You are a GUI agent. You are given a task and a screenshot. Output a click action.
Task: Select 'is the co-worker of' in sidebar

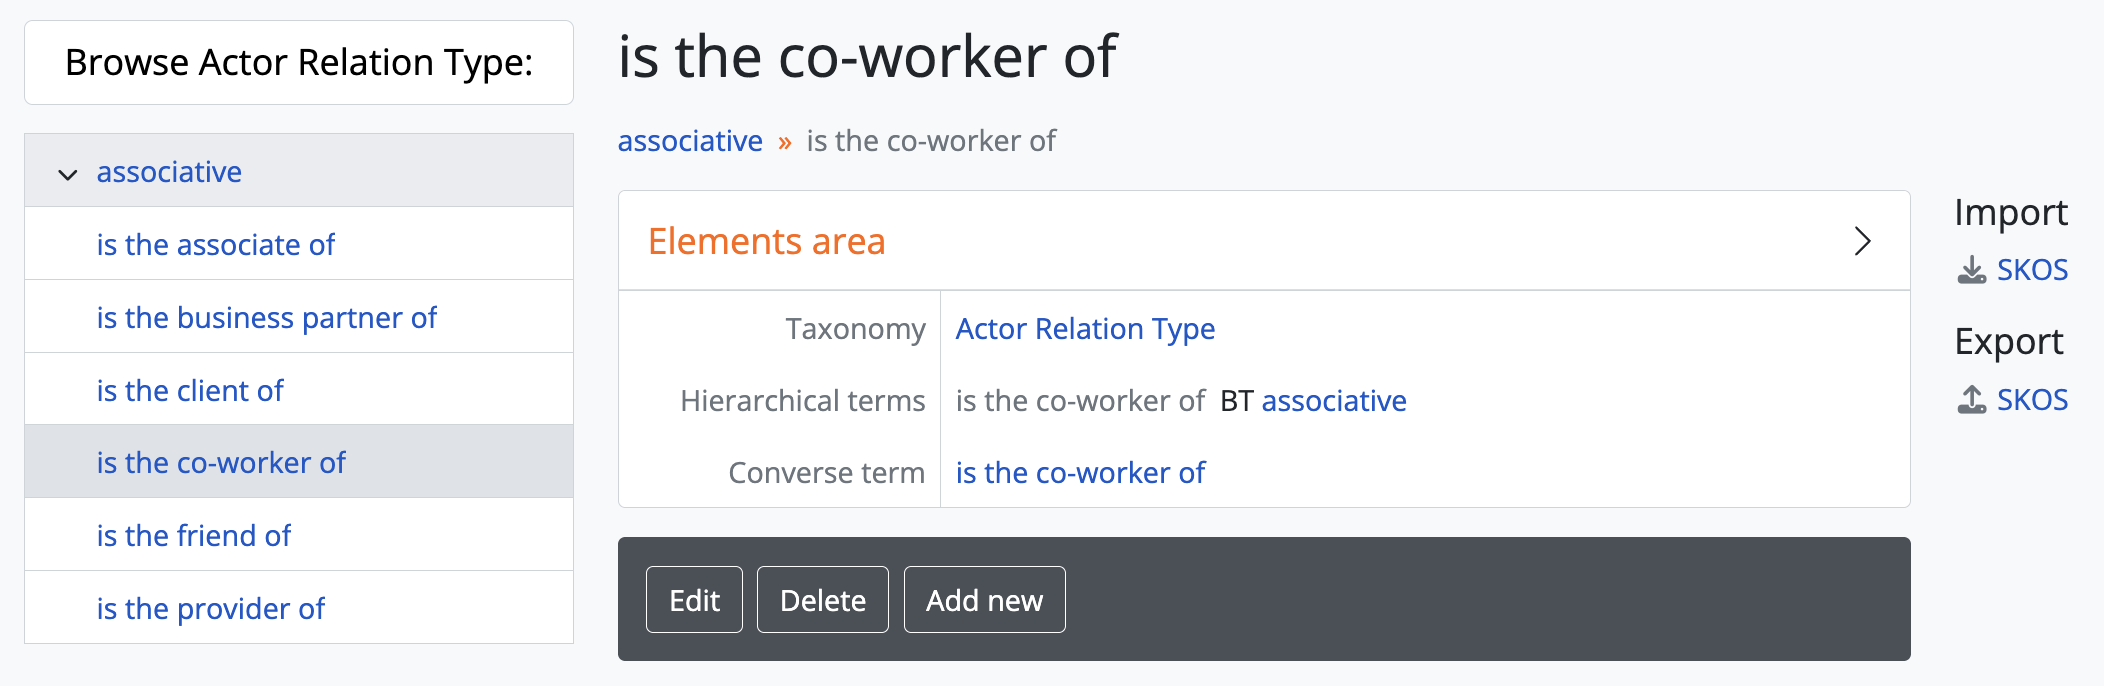pyautogui.click(x=221, y=463)
